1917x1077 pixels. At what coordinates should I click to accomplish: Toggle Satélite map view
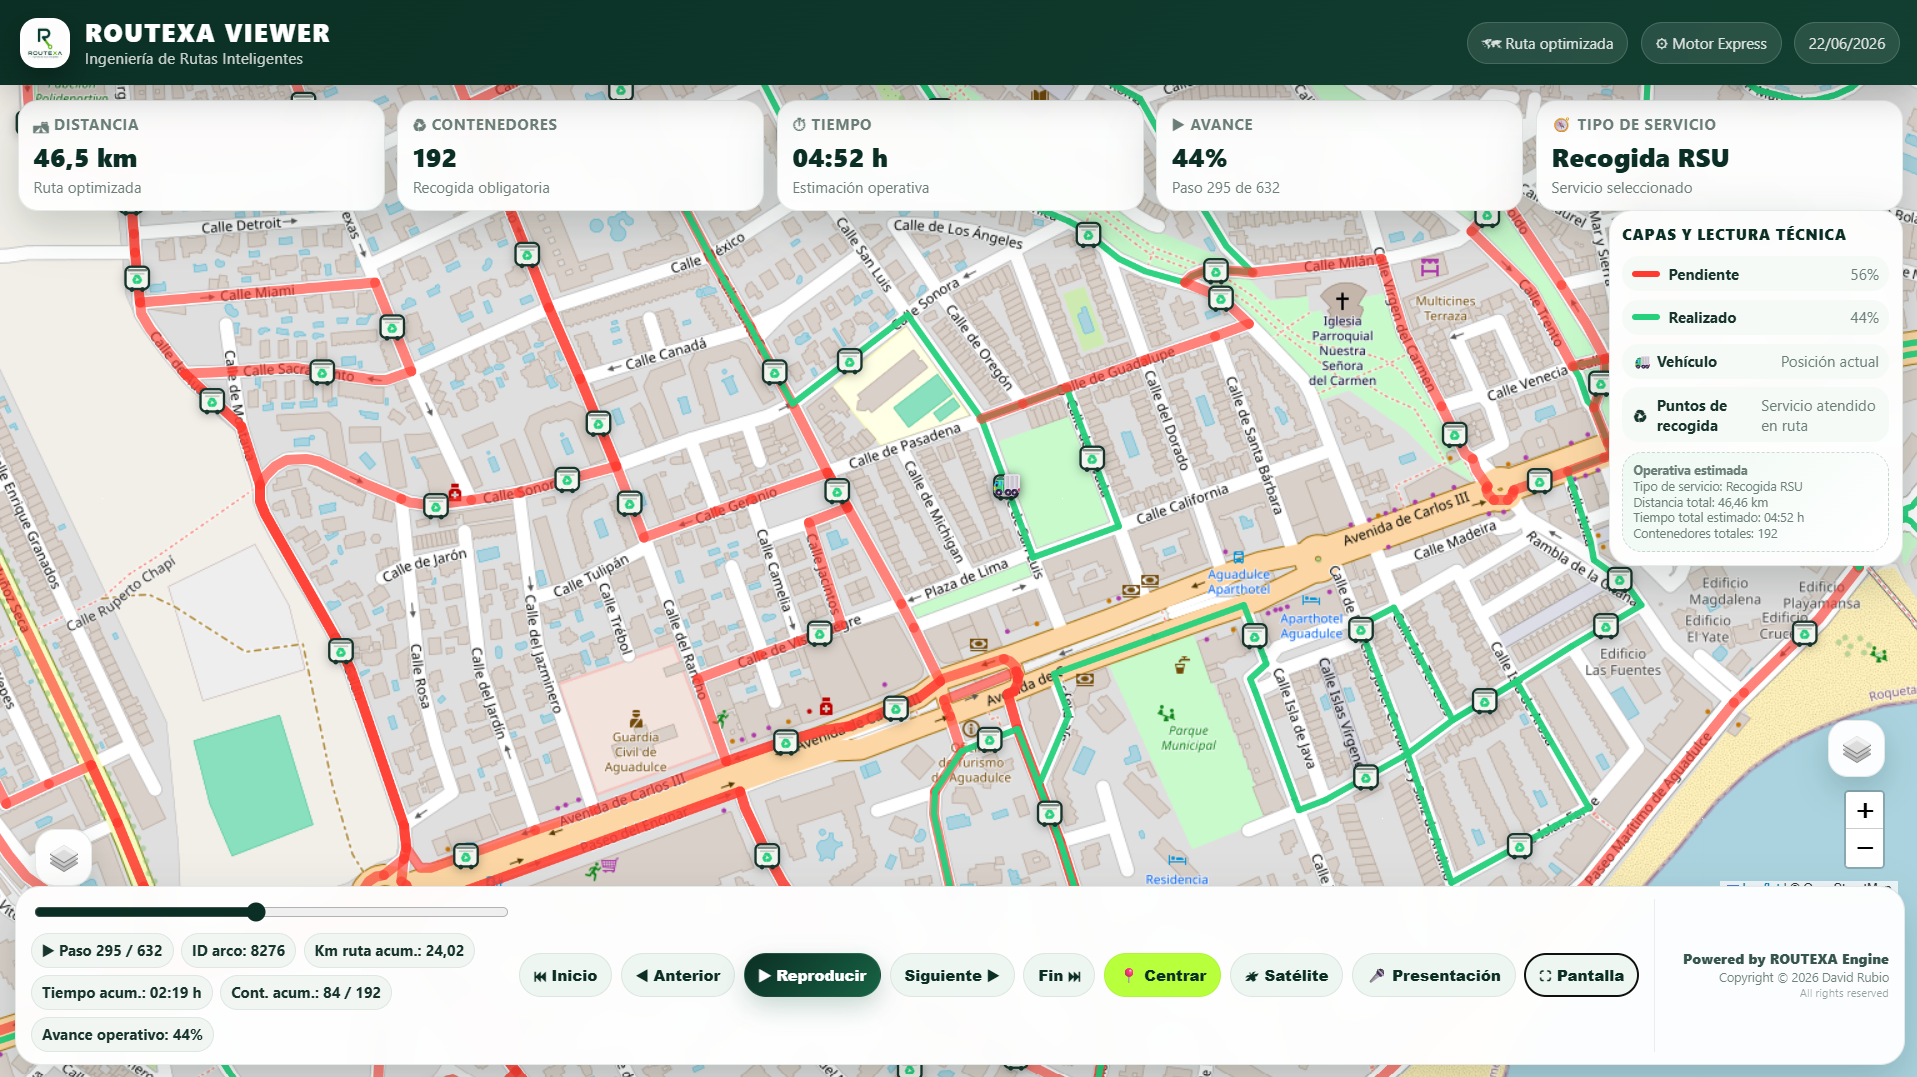(x=1286, y=975)
